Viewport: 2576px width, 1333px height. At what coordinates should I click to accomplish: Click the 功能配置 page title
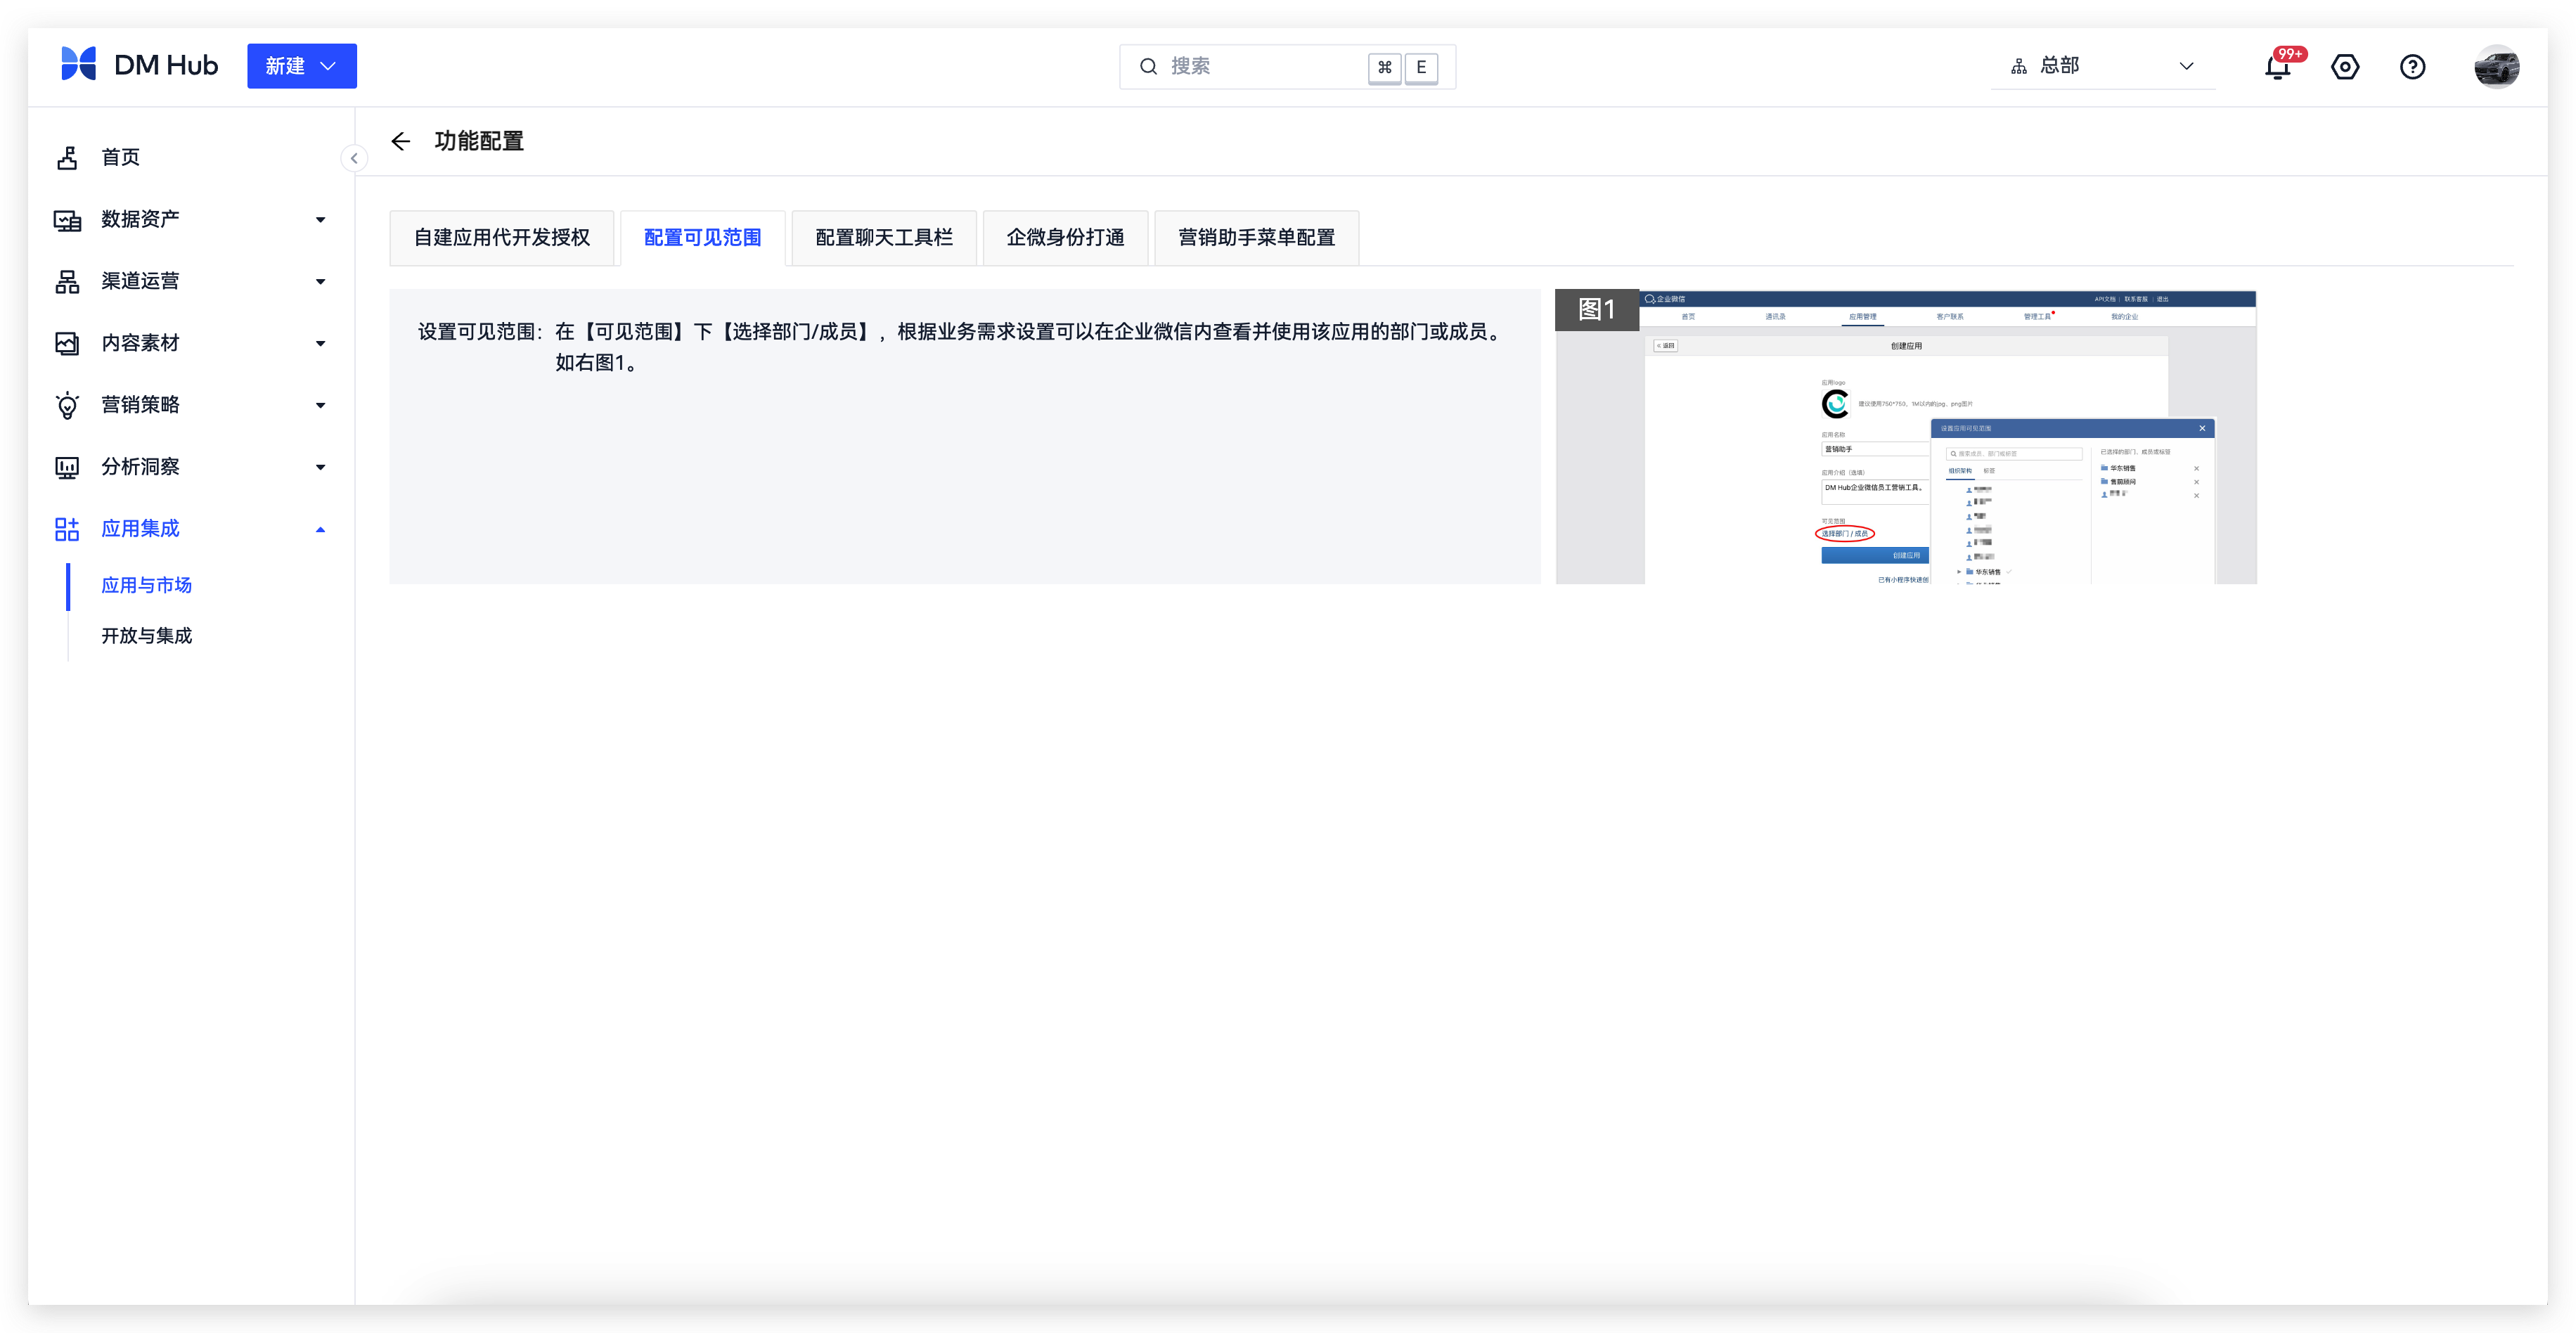pos(479,141)
